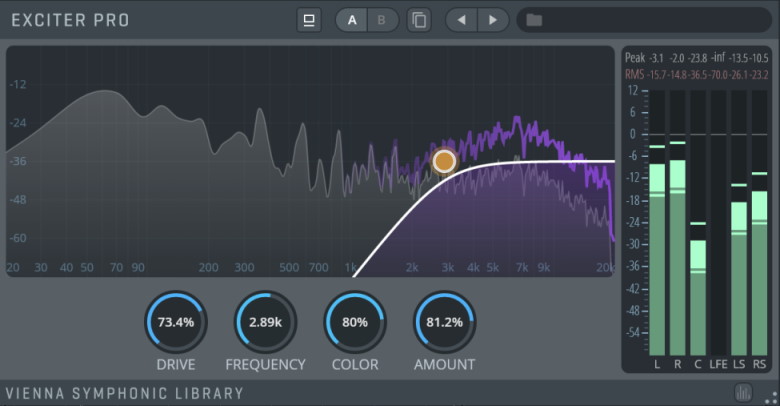Image resolution: width=780 pixels, height=406 pixels.
Task: Toggle the meter display icon bottom right
Action: pyautogui.click(x=743, y=393)
